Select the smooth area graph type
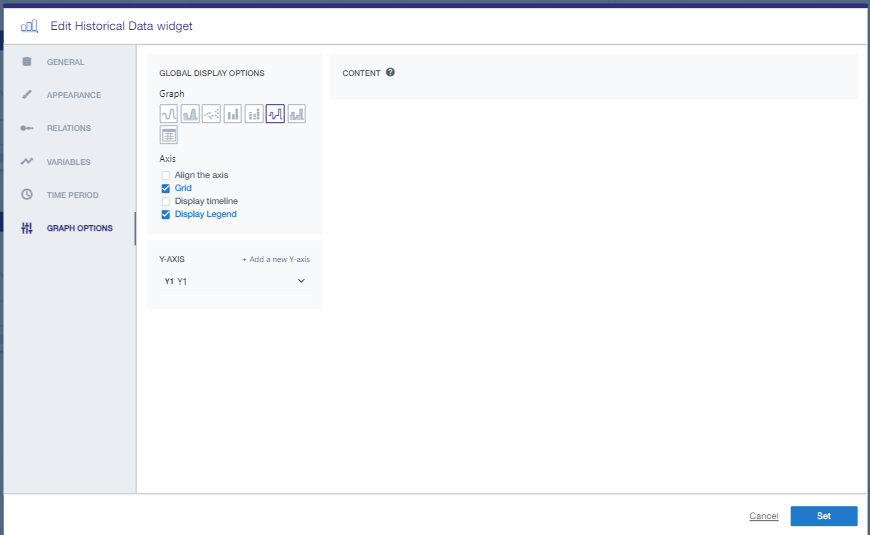870x535 pixels. pyautogui.click(x=190, y=114)
